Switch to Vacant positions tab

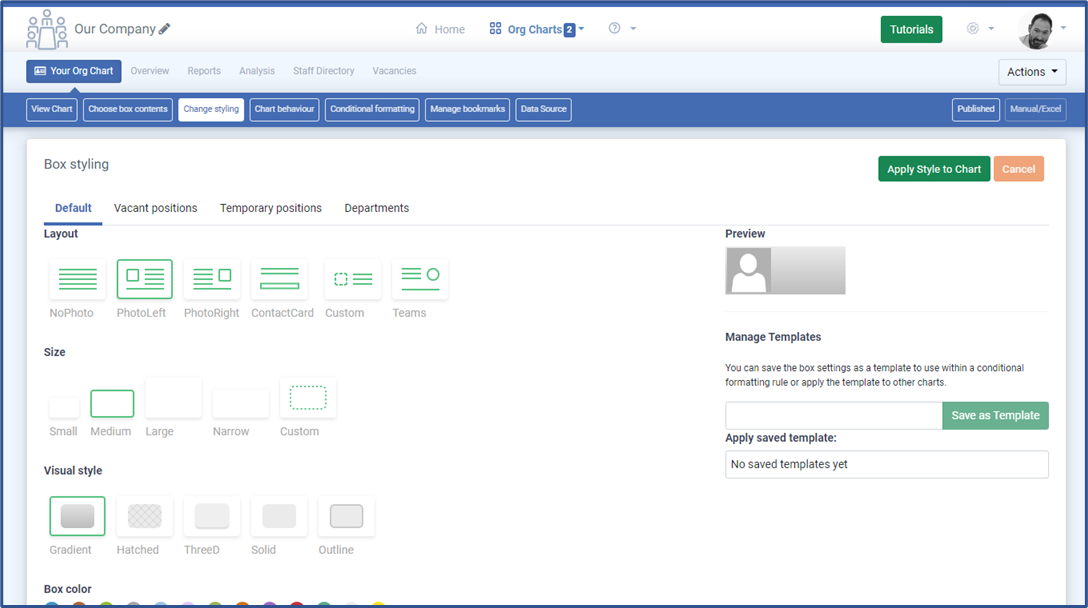pos(155,208)
